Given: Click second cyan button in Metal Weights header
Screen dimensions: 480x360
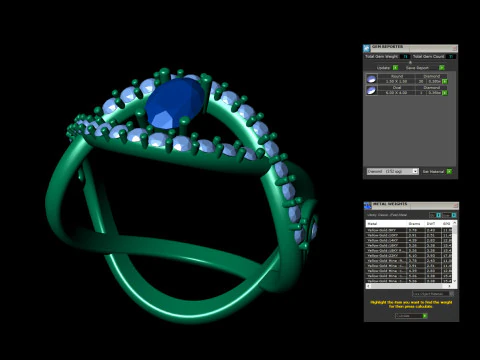Looking at the screenshot, I should tap(454, 215).
